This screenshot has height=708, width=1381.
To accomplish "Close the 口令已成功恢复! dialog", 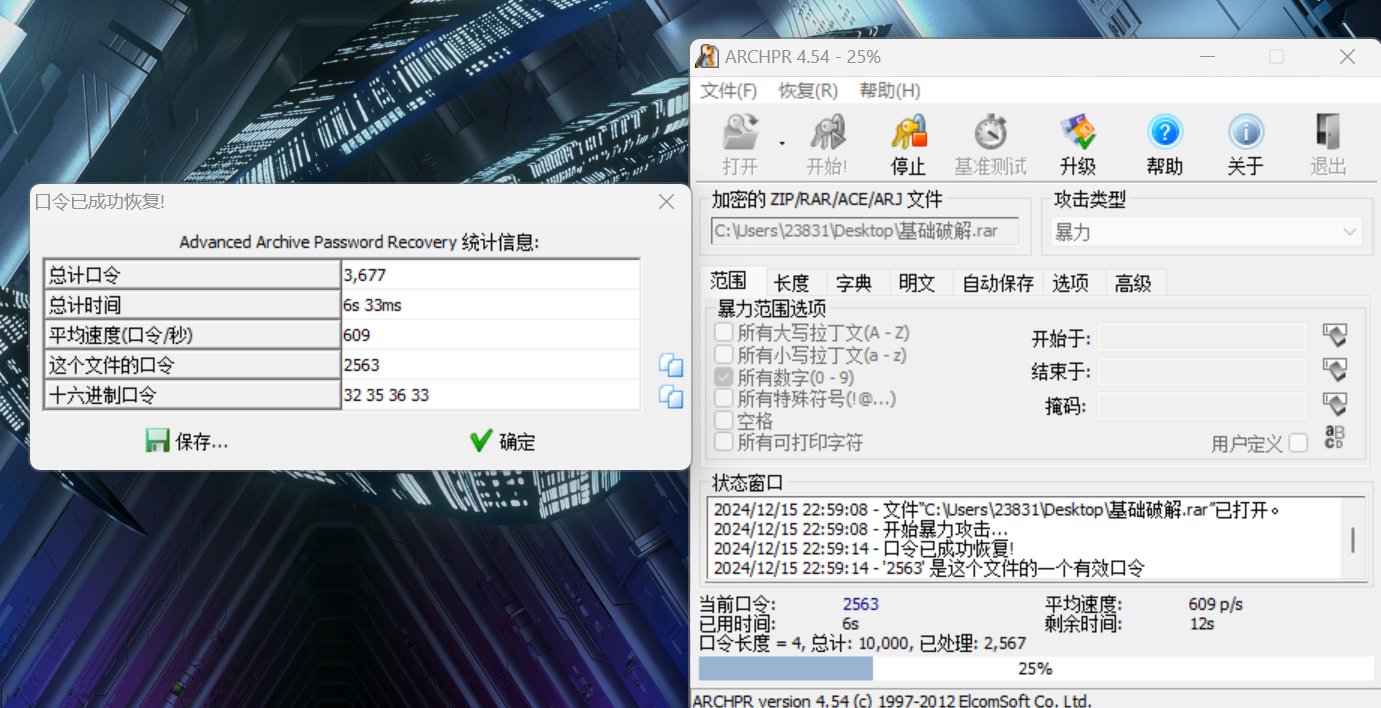I will pyautogui.click(x=667, y=201).
